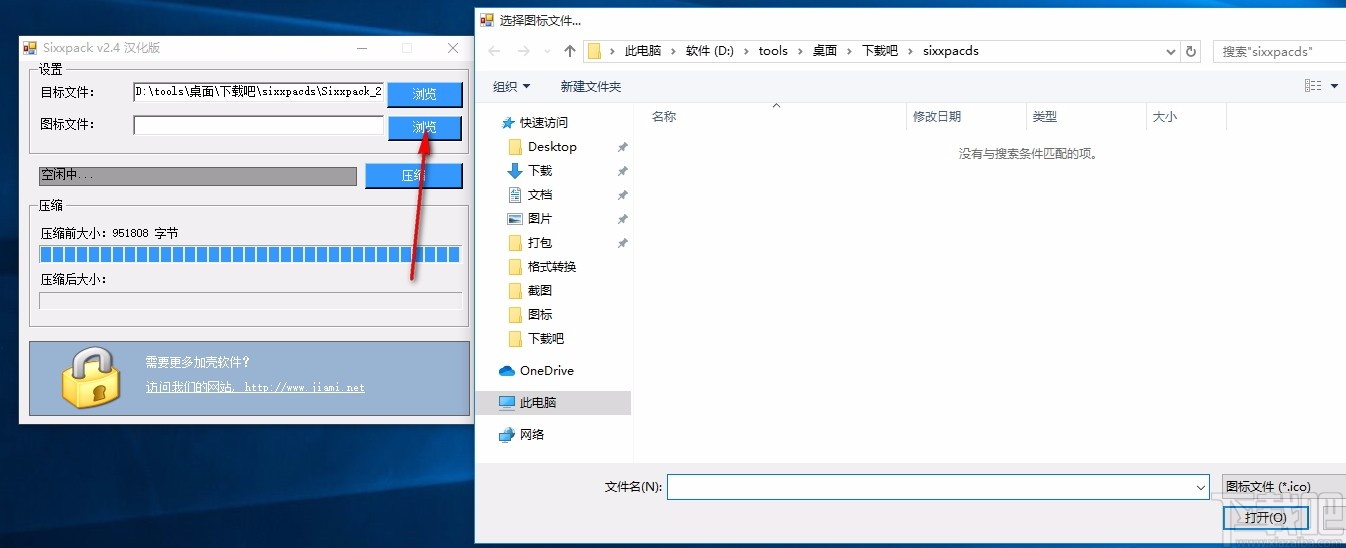
Task: Click the empty icon file field
Action: tap(258, 125)
